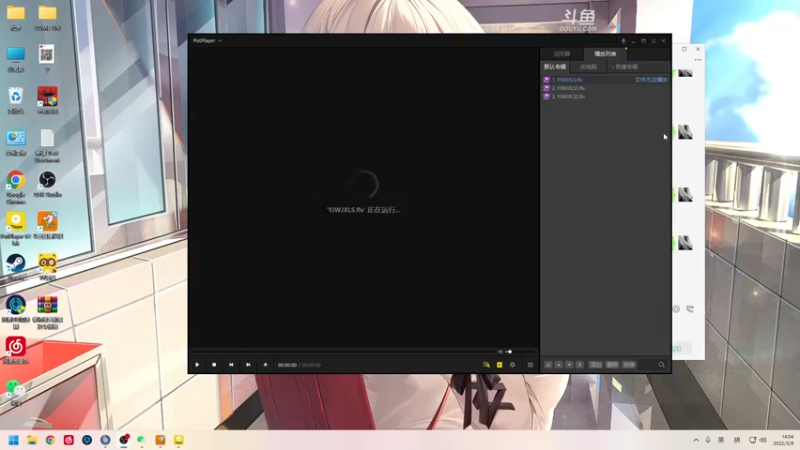Viewport: 800px width, 450px height.
Task: Switch to the 播放列表 playlist tab
Action: click(605, 54)
